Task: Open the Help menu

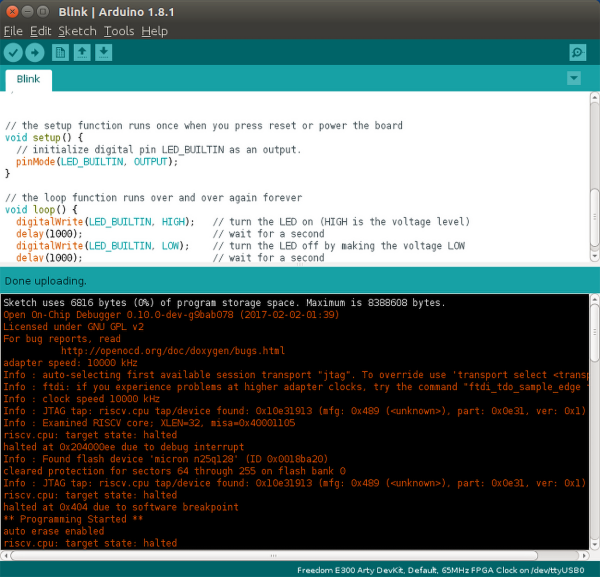Action: 154,31
